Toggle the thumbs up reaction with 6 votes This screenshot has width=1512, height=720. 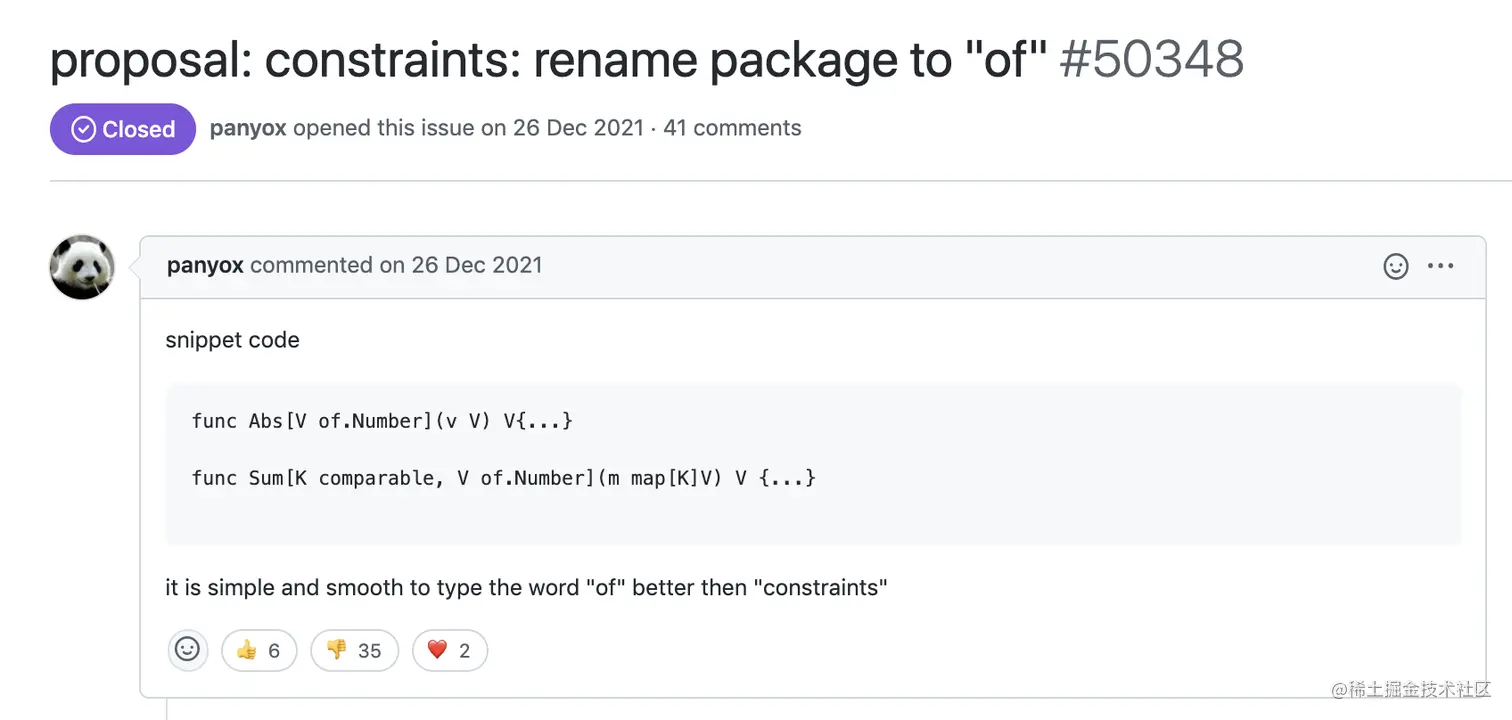[x=258, y=650]
